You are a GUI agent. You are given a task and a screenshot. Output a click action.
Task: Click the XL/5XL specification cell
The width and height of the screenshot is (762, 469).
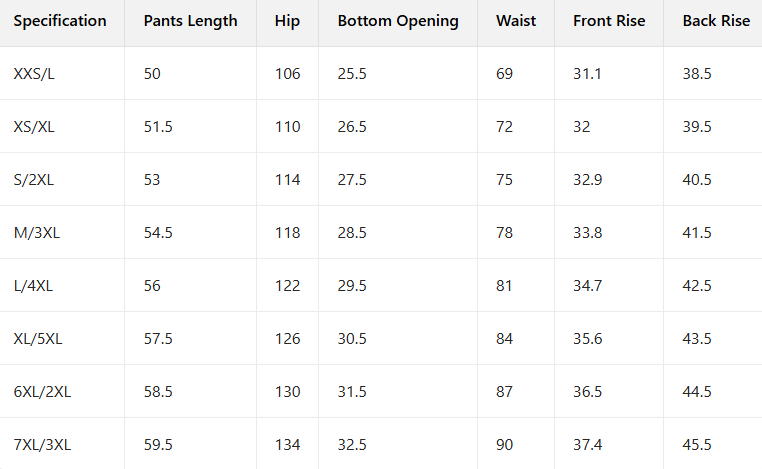(38, 339)
